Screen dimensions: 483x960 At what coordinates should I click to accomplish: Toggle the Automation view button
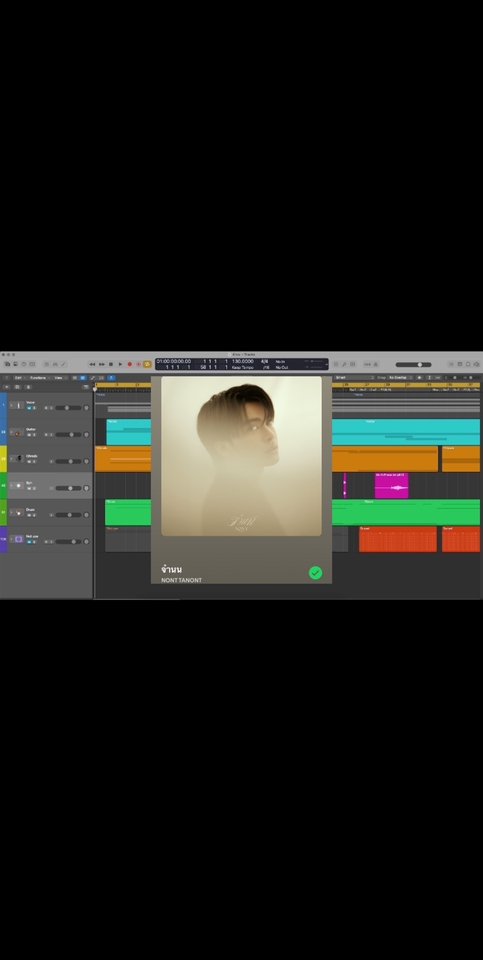[92, 378]
